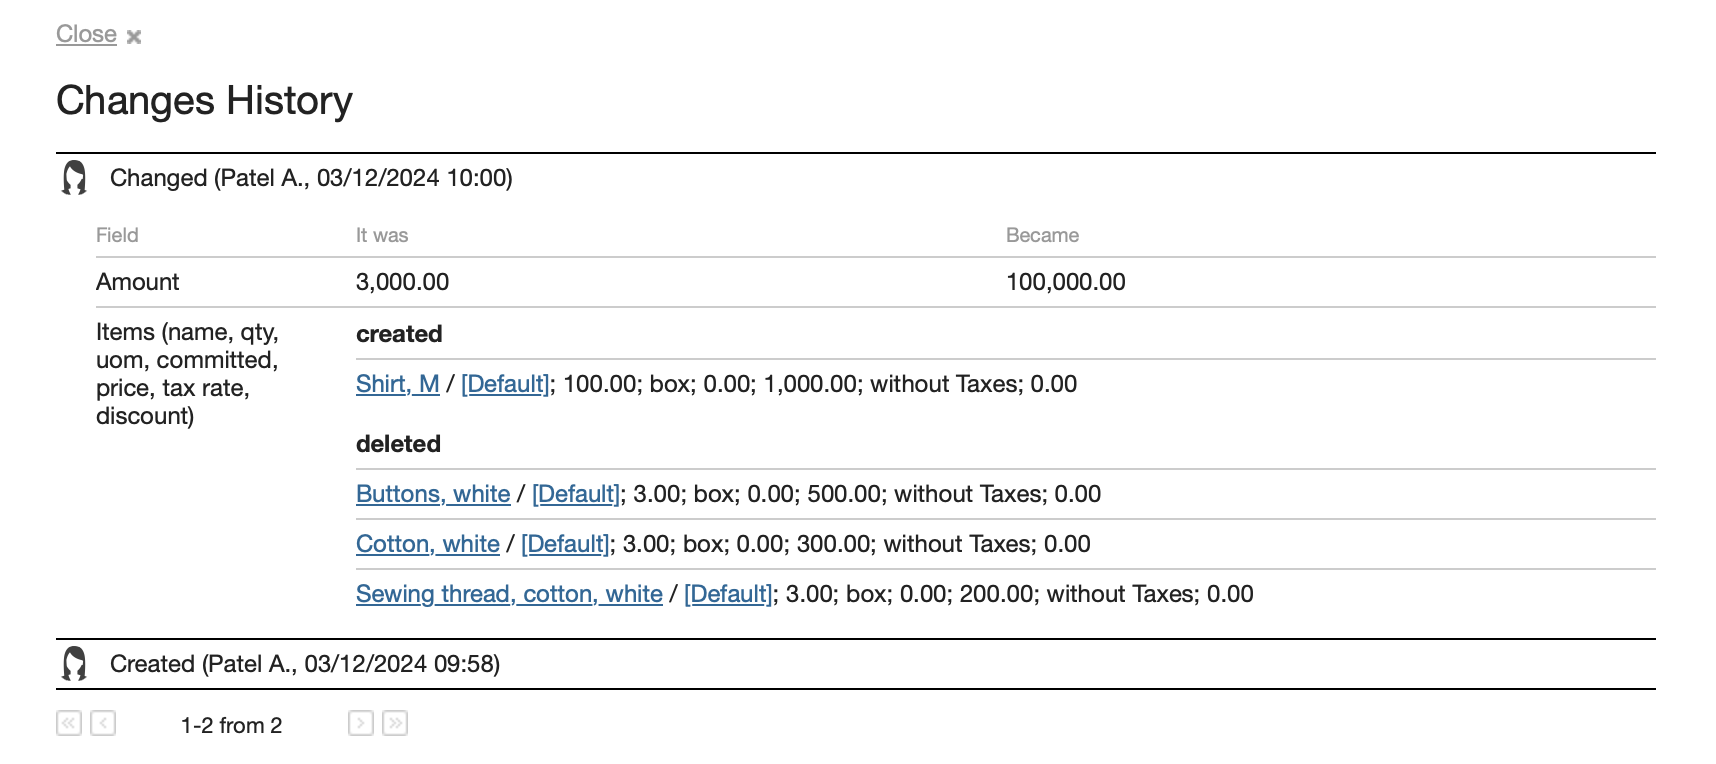Open [Default] link next to Sewing thread
The width and height of the screenshot is (1716, 764).
pyautogui.click(x=728, y=594)
